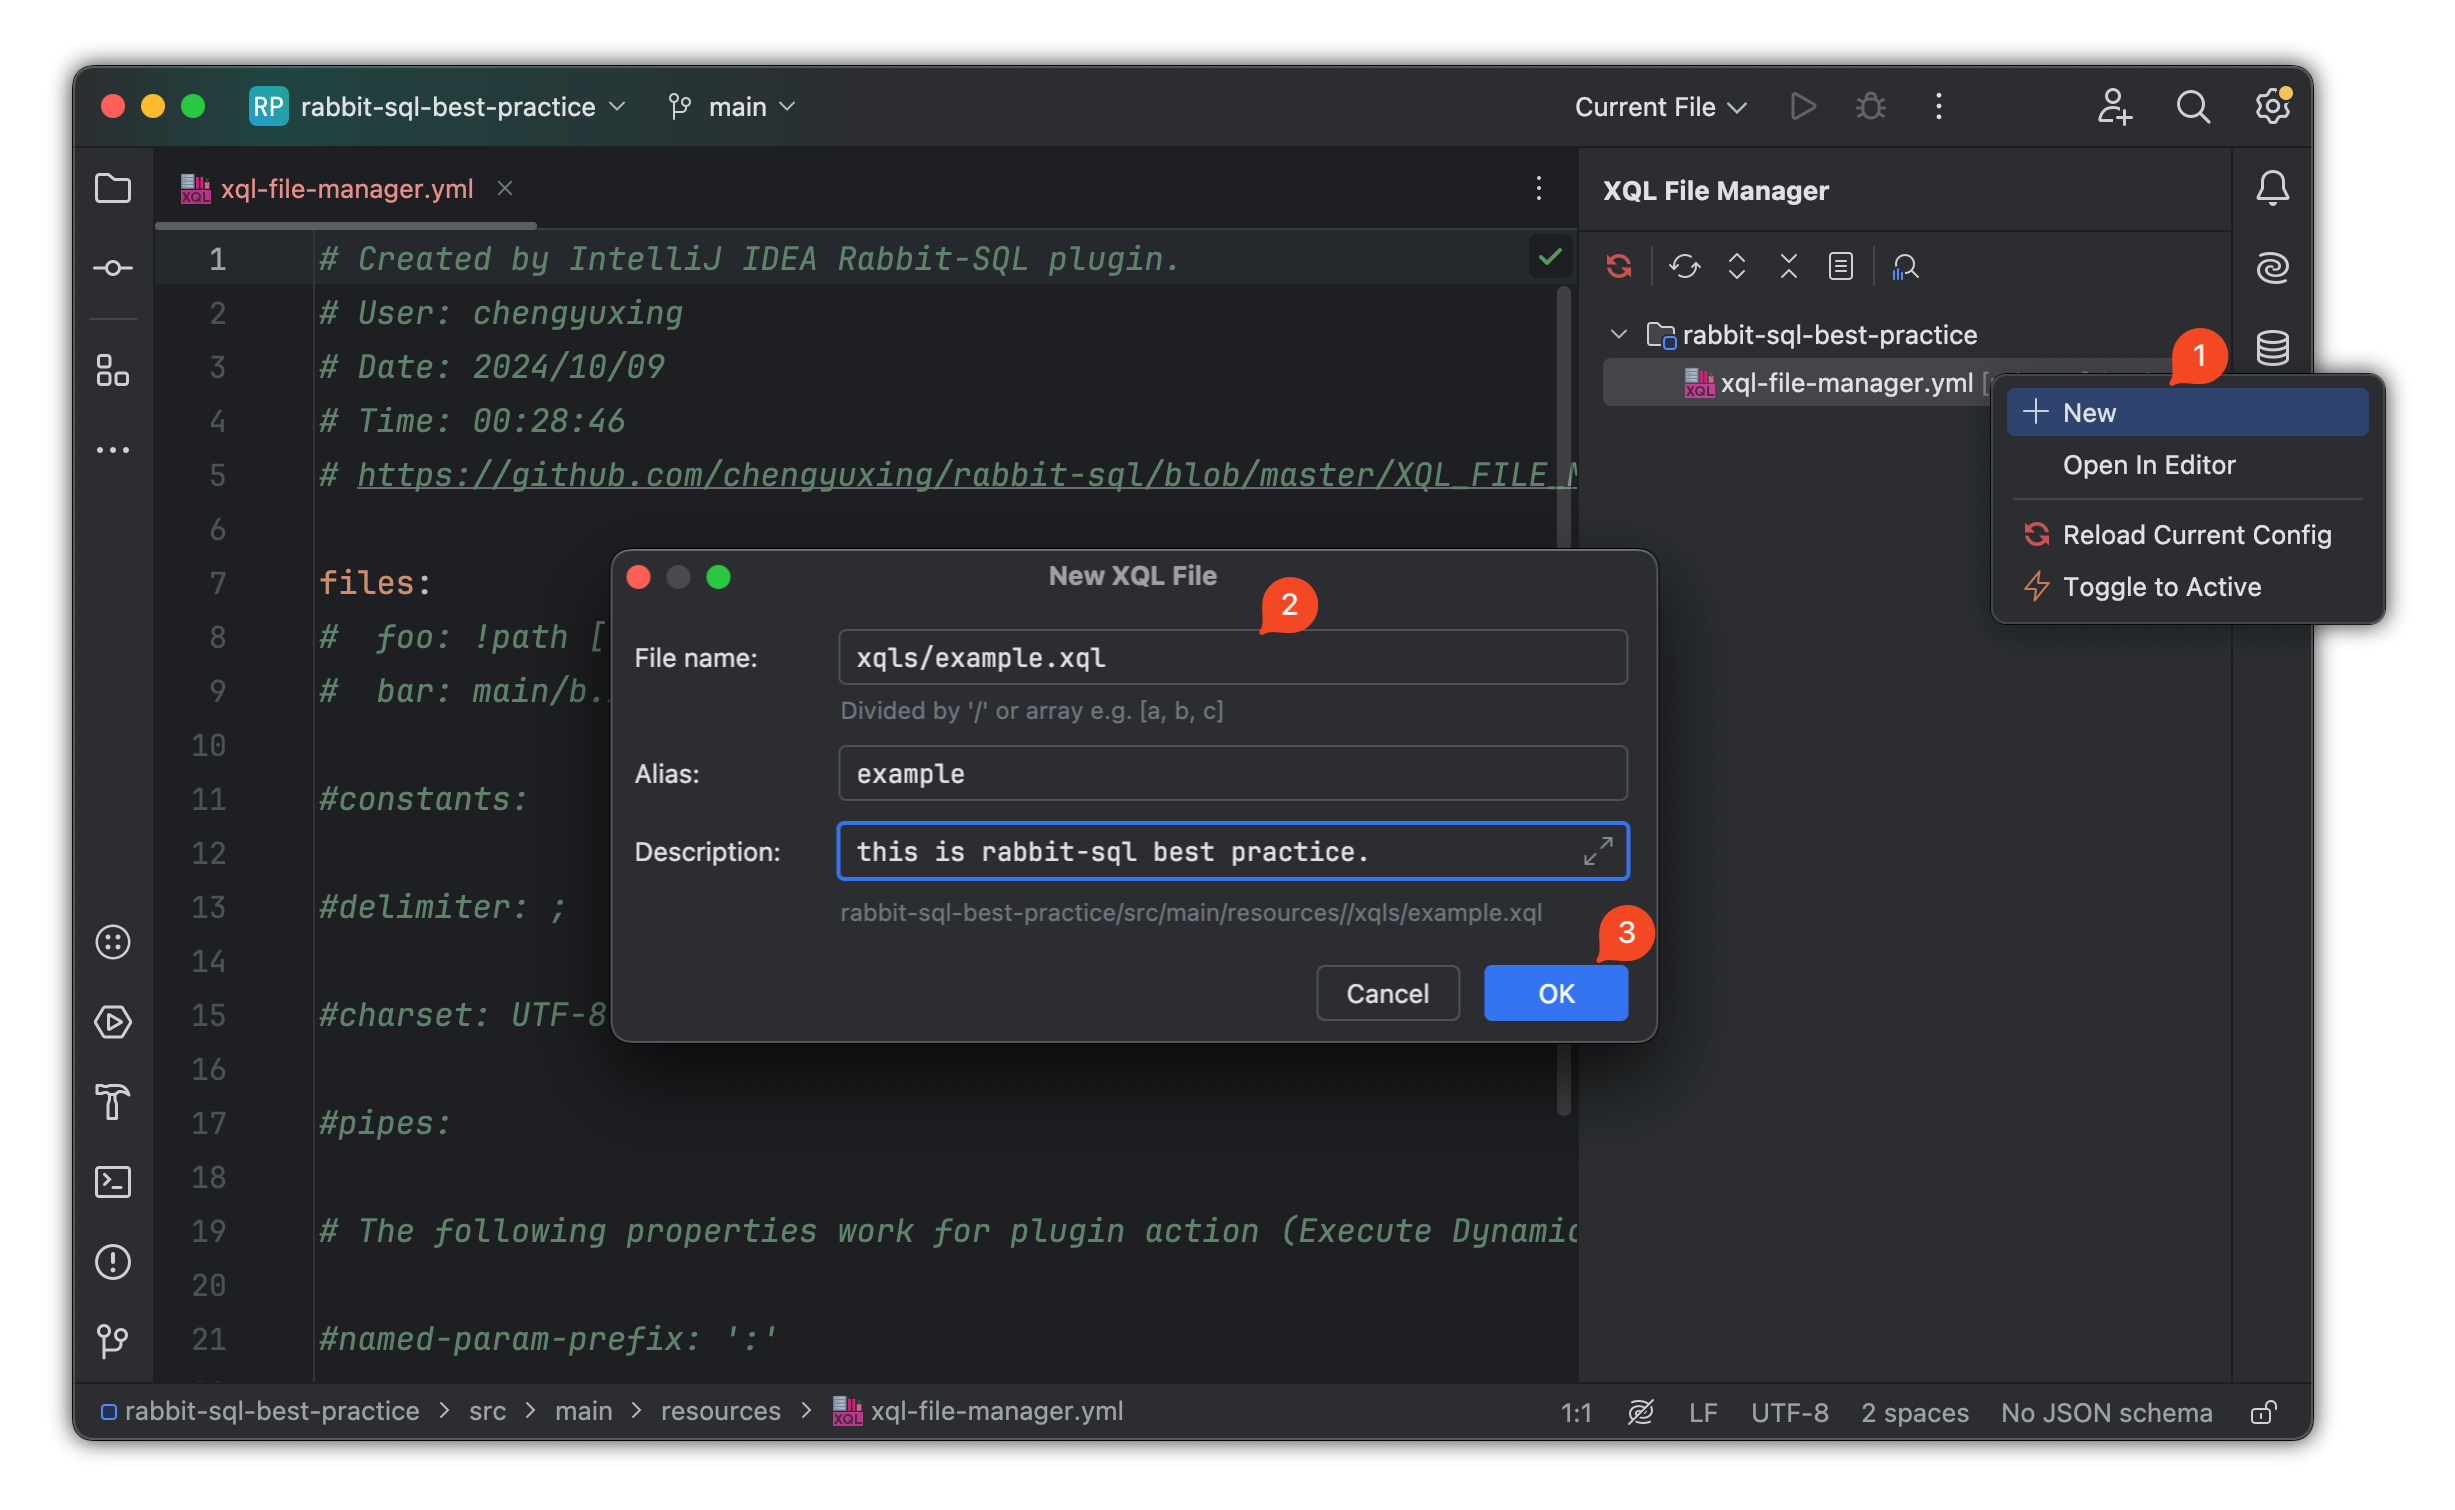Click Collapse All in XQL File Manager
This screenshot has height=1510, width=2455.
(x=1789, y=266)
